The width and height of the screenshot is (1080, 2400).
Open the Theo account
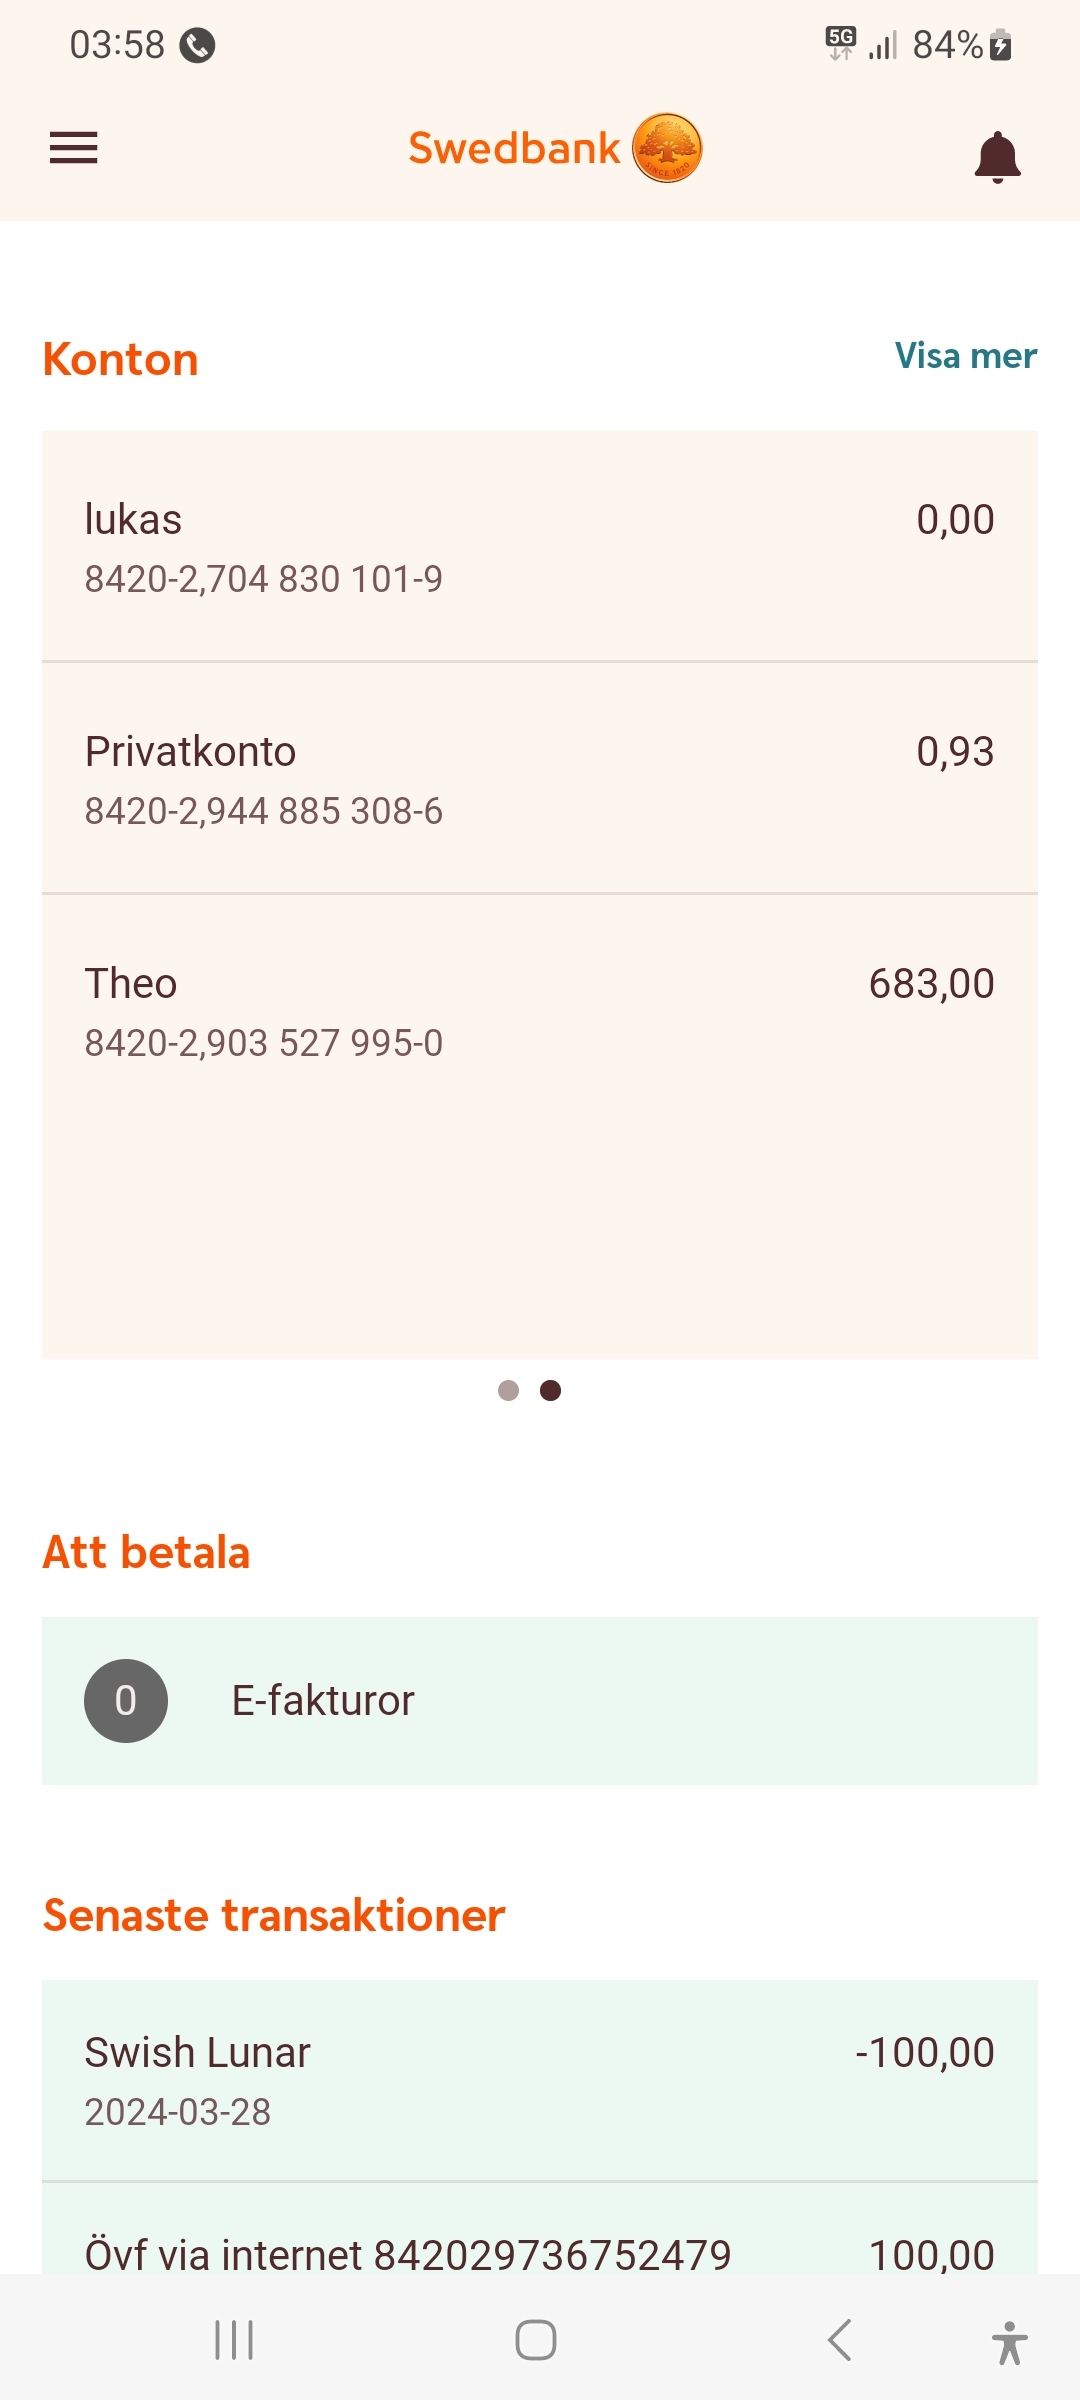pyautogui.click(x=540, y=1010)
